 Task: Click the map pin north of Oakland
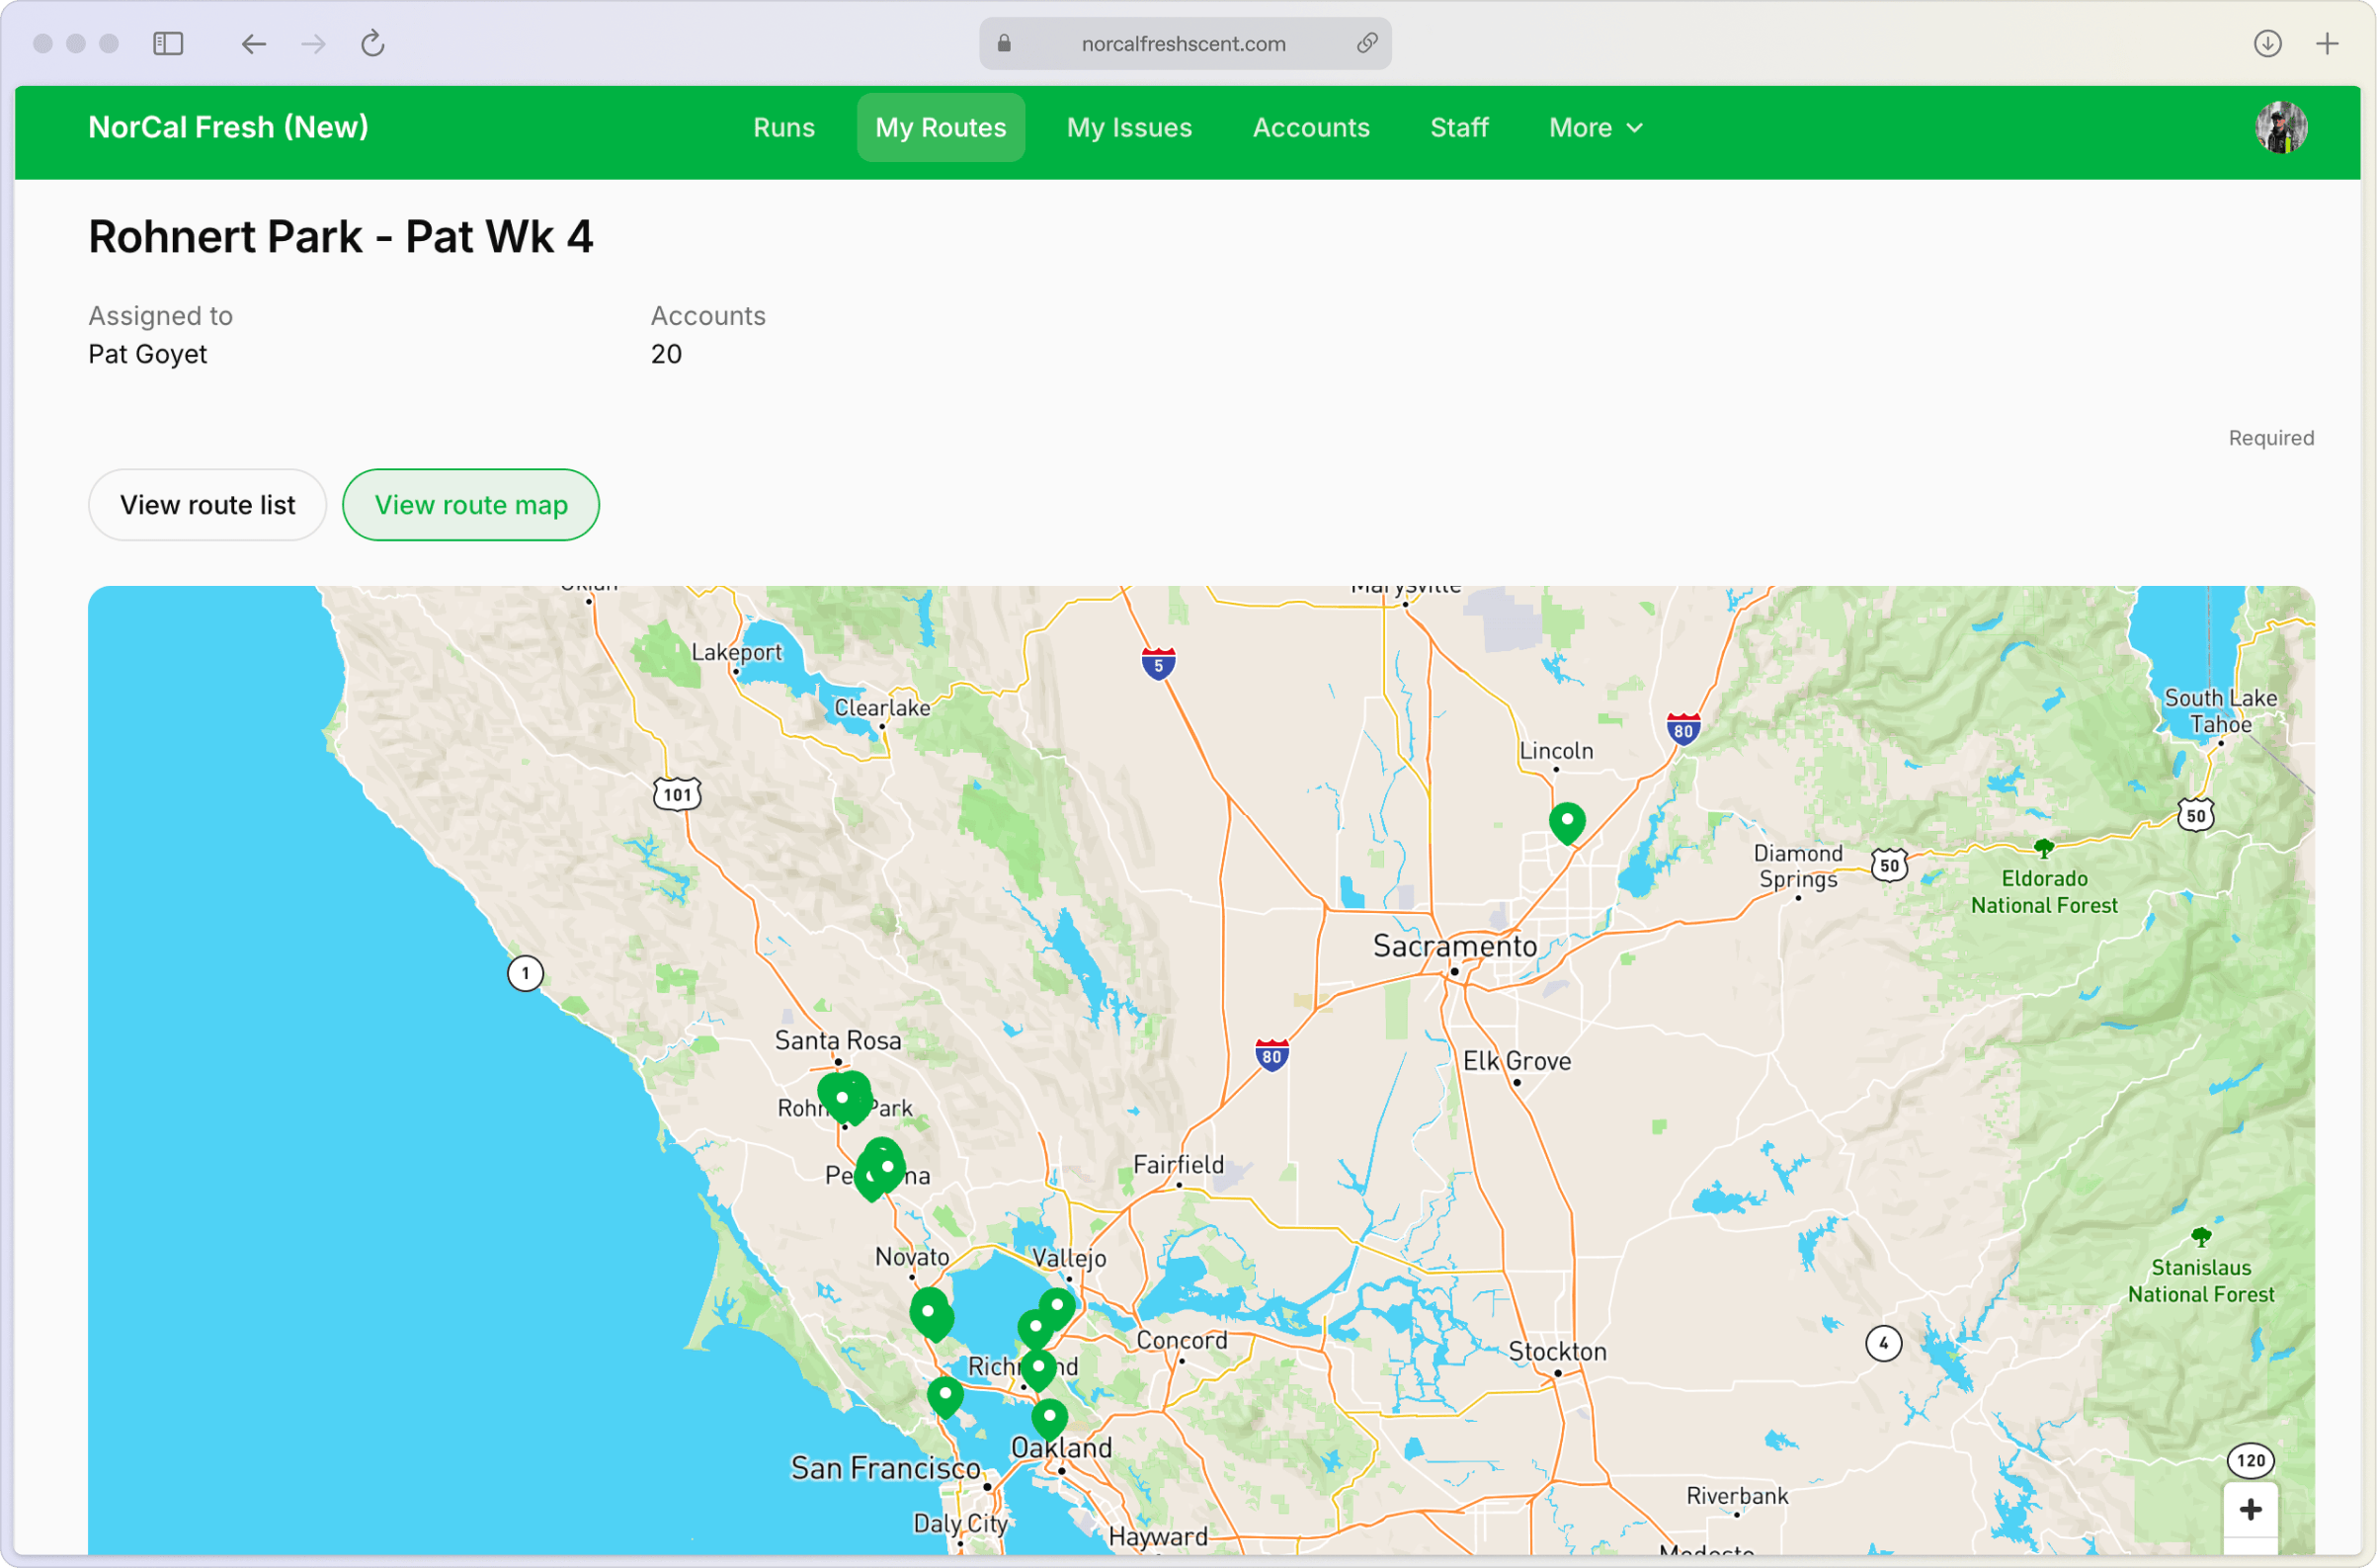1049,1416
